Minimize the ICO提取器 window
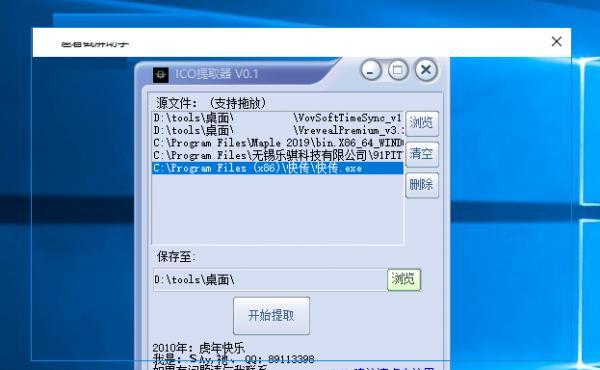600x370 pixels. [x=370, y=70]
